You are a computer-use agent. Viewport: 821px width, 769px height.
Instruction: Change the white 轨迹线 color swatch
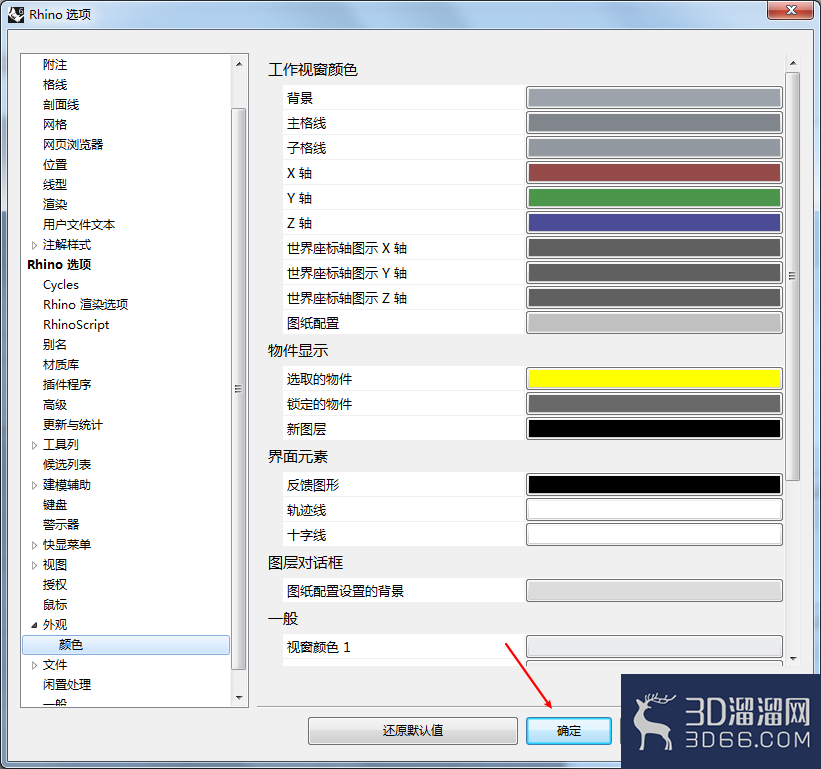click(654, 510)
